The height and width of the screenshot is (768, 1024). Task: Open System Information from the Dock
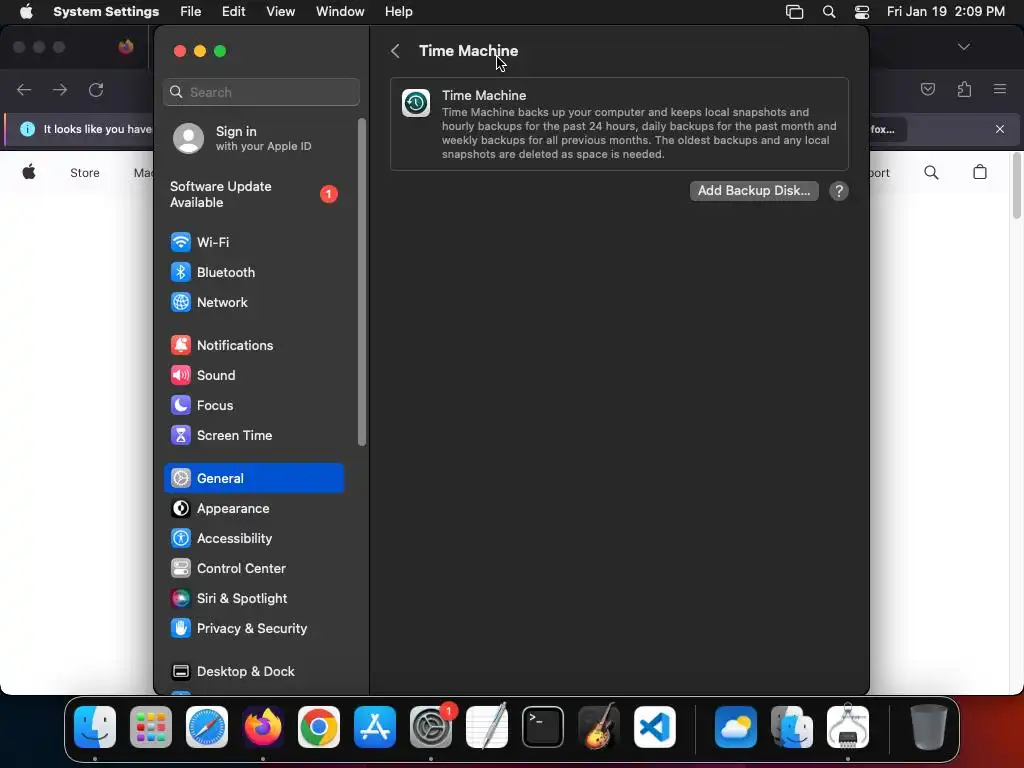point(848,726)
